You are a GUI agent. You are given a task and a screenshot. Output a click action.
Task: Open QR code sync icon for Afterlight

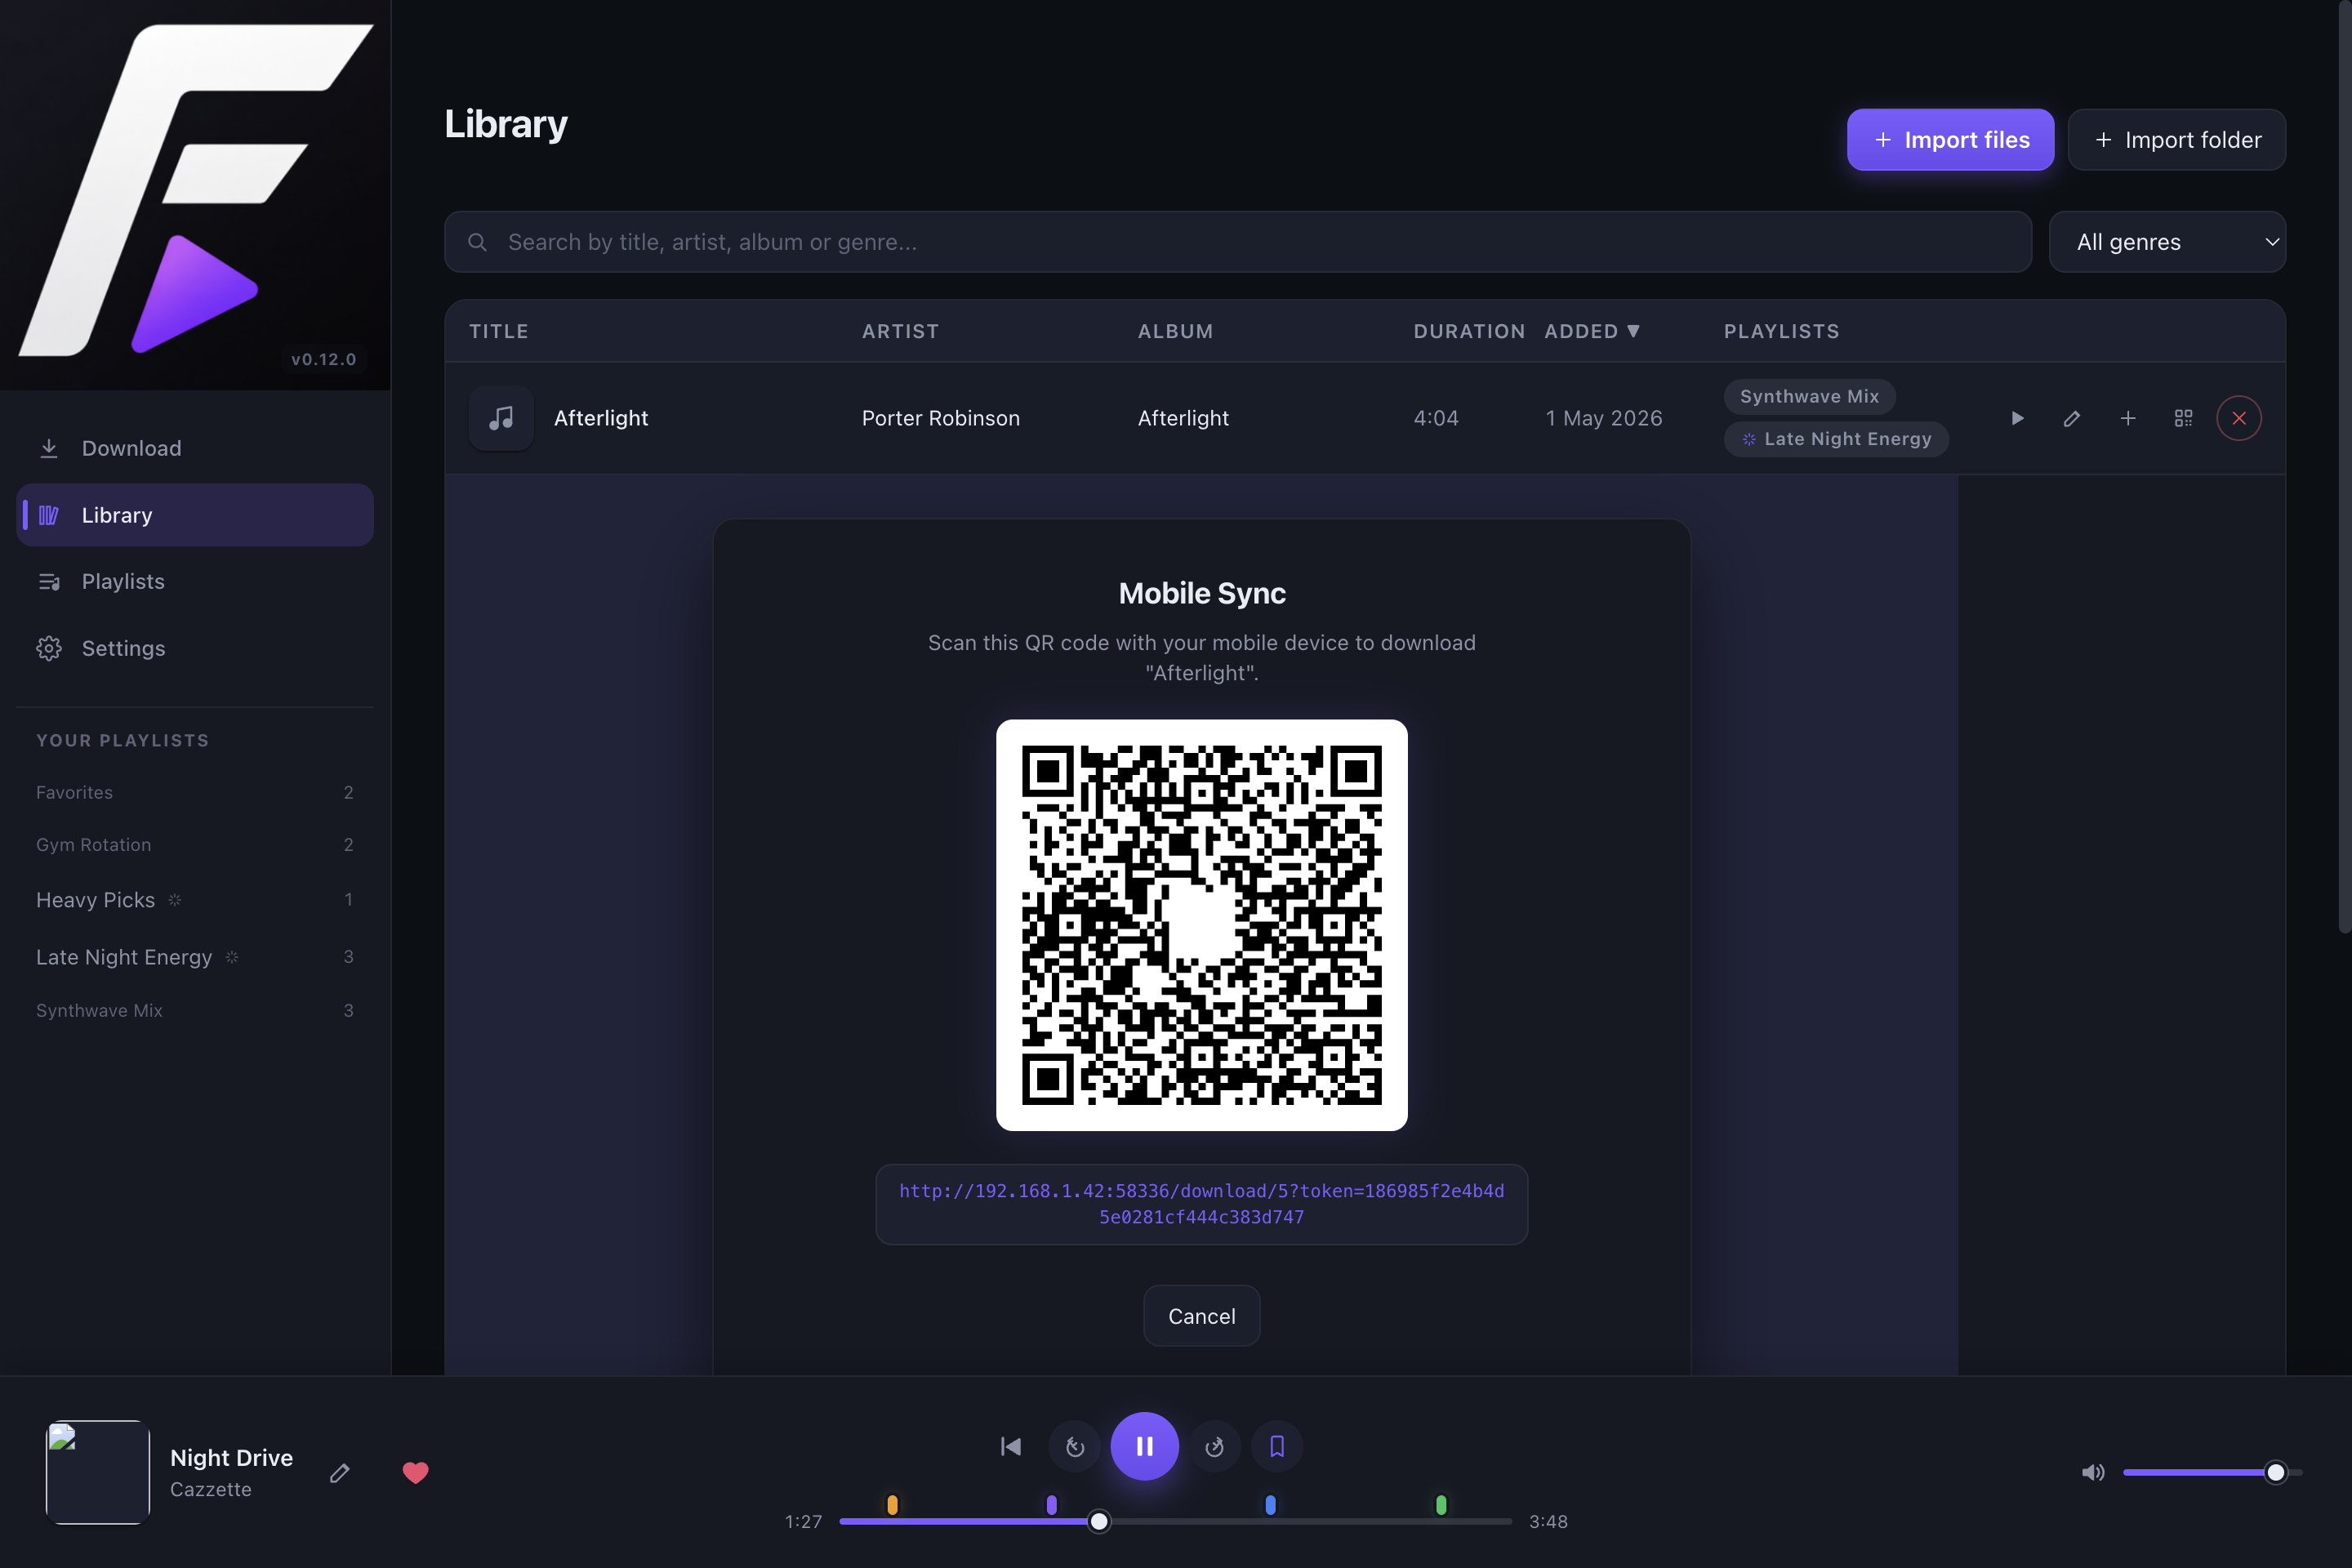pyautogui.click(x=2183, y=418)
